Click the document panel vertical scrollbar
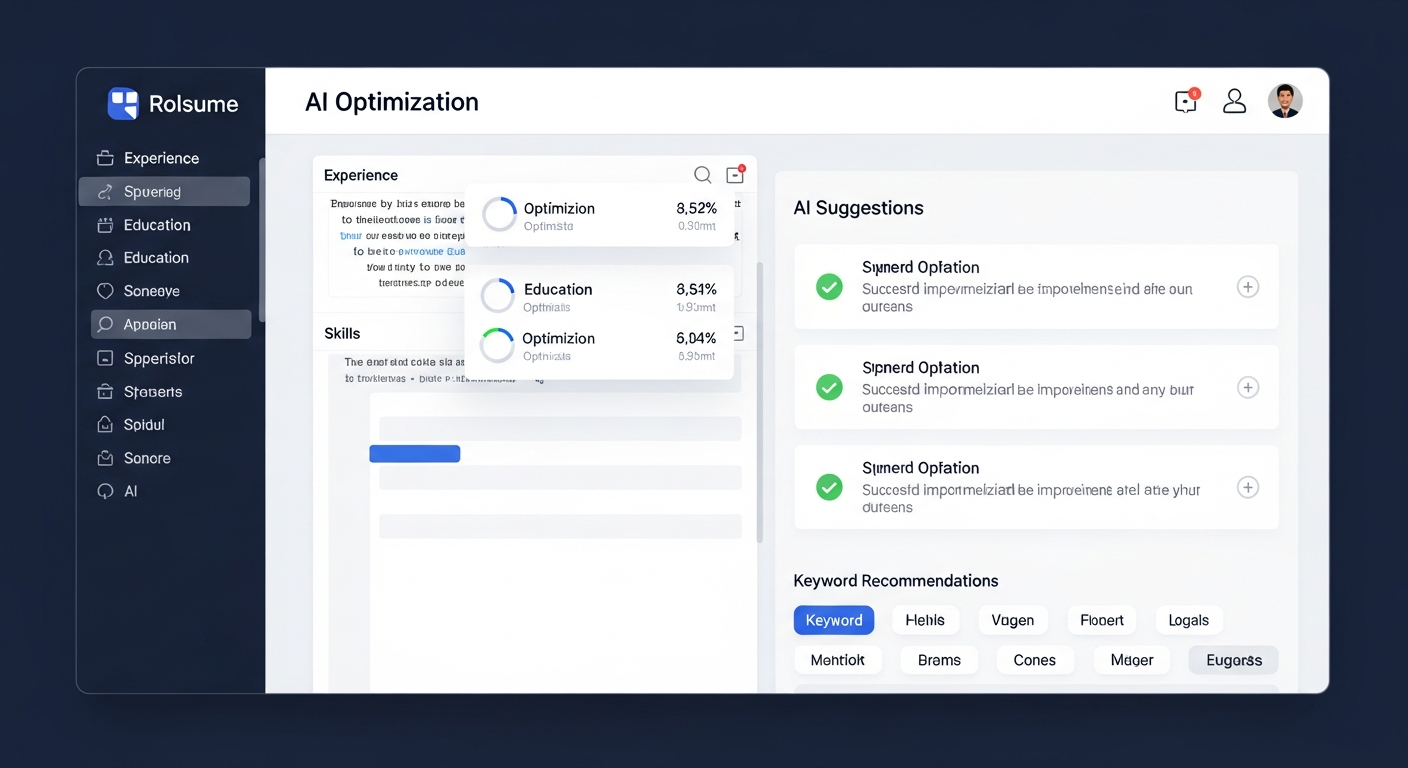Screen dimensions: 1408x768 pos(760,402)
